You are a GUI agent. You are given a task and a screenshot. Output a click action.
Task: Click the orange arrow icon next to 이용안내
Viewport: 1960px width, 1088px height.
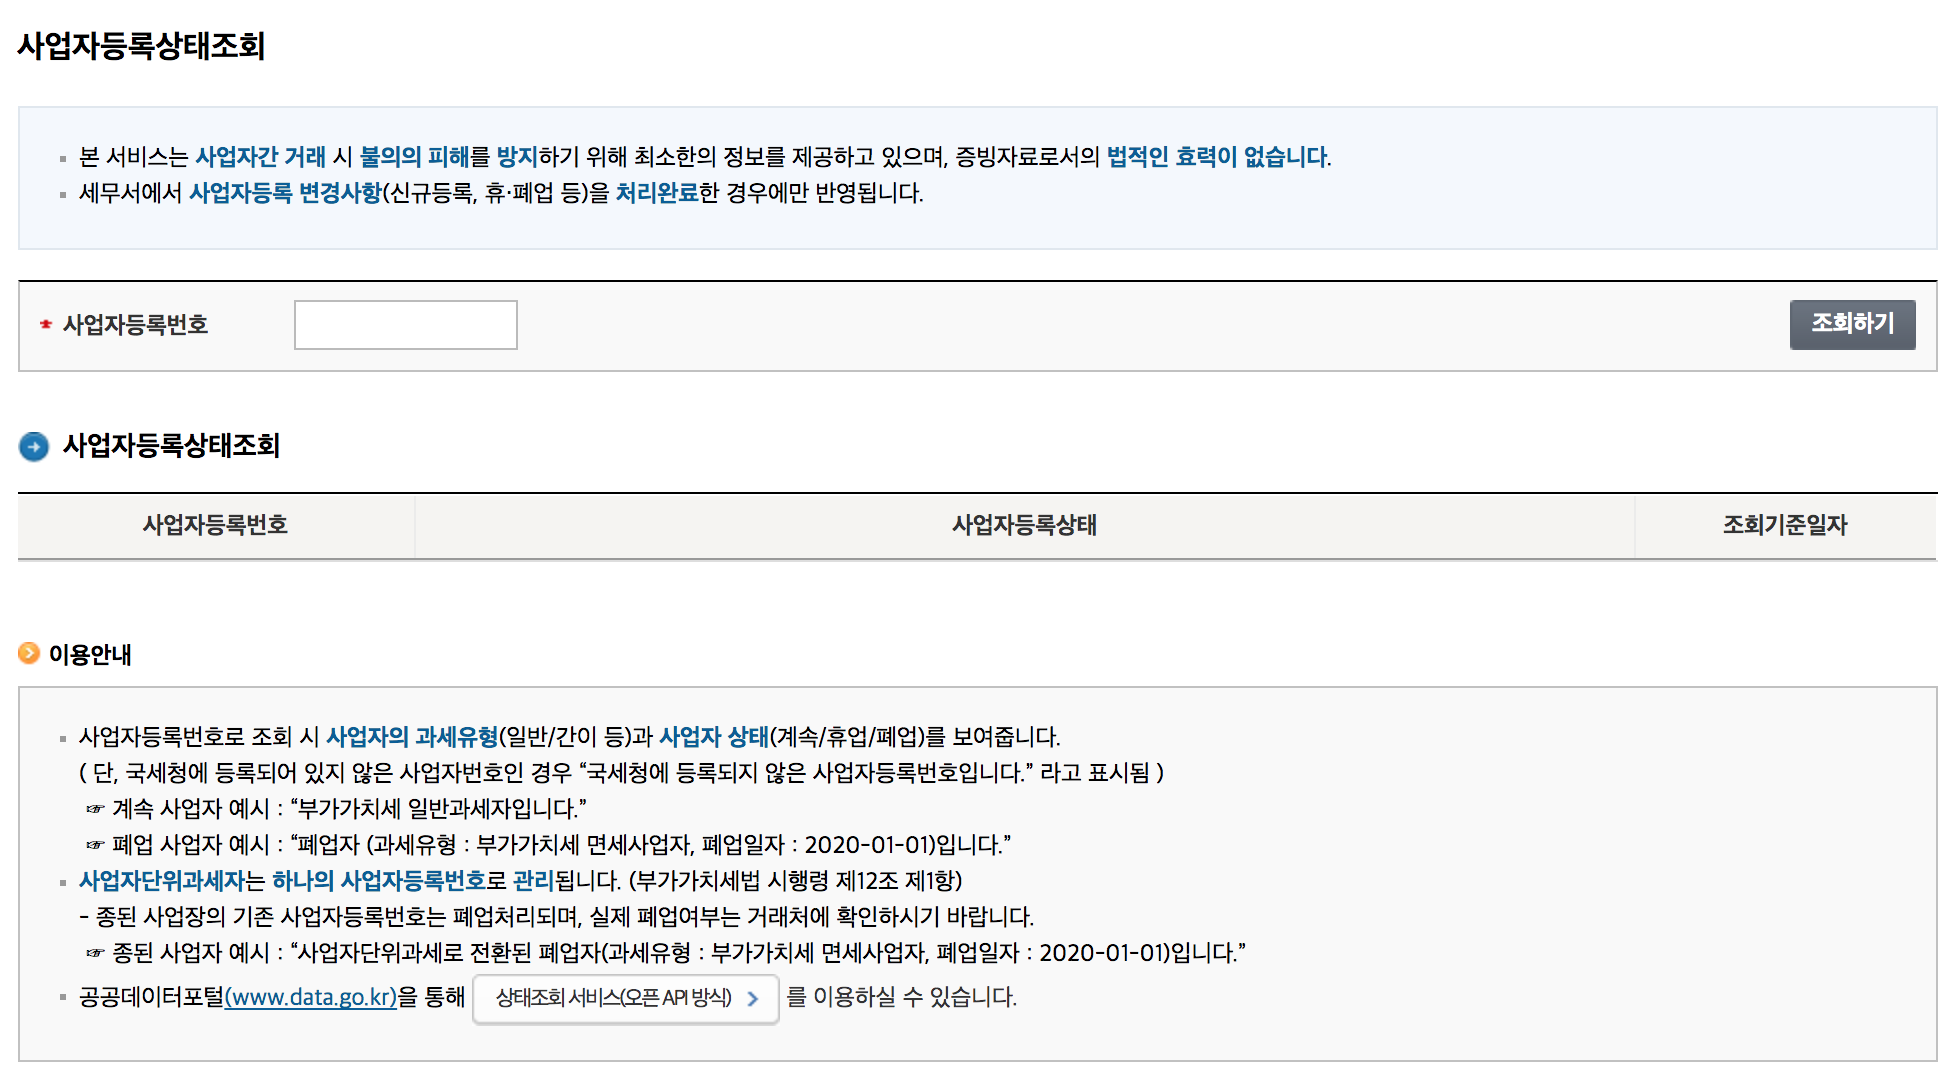tap(29, 654)
